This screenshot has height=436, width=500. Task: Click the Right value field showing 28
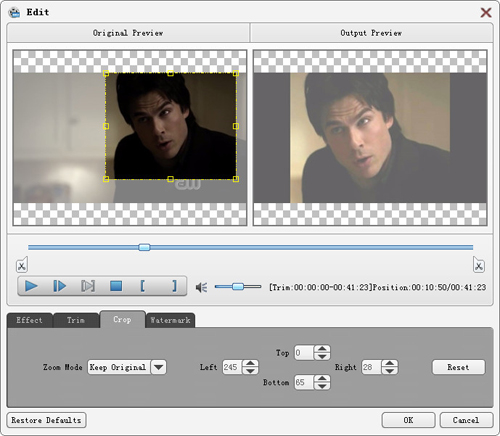(372, 367)
